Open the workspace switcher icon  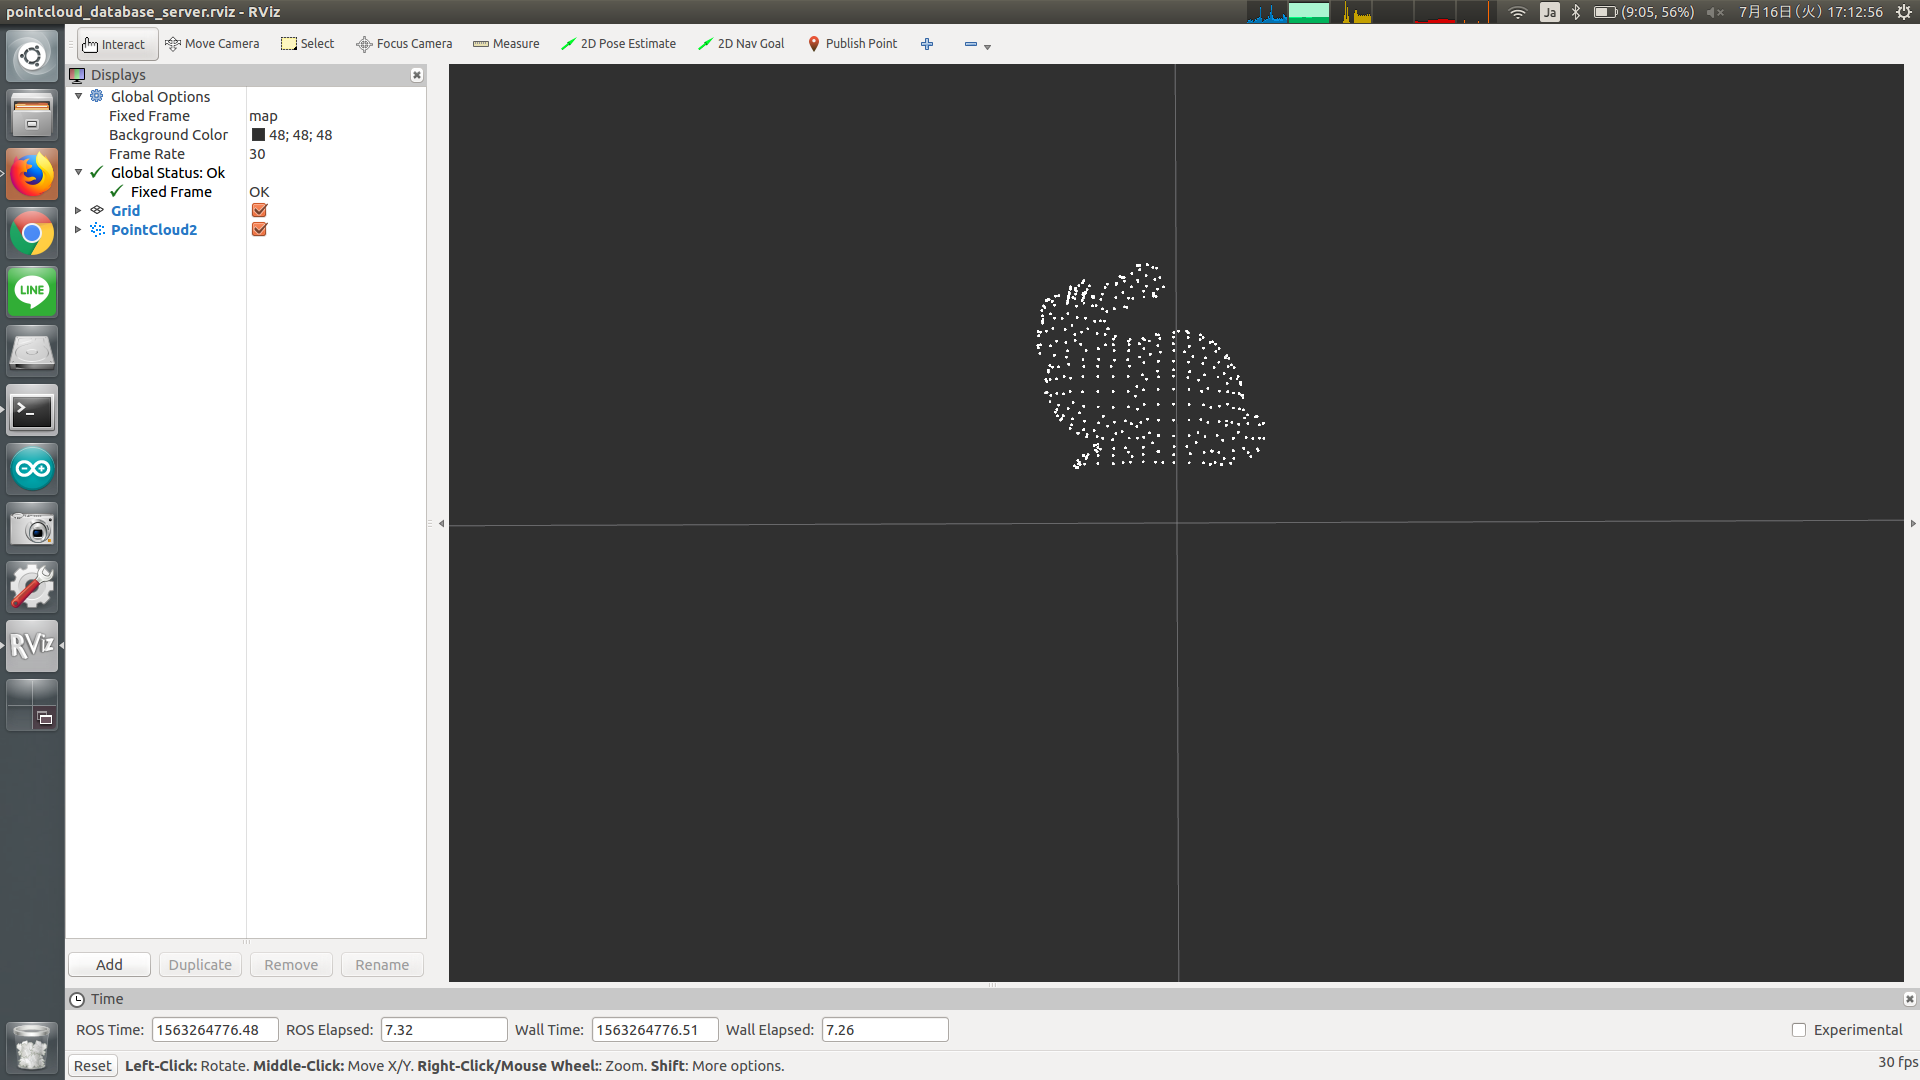click(x=32, y=705)
